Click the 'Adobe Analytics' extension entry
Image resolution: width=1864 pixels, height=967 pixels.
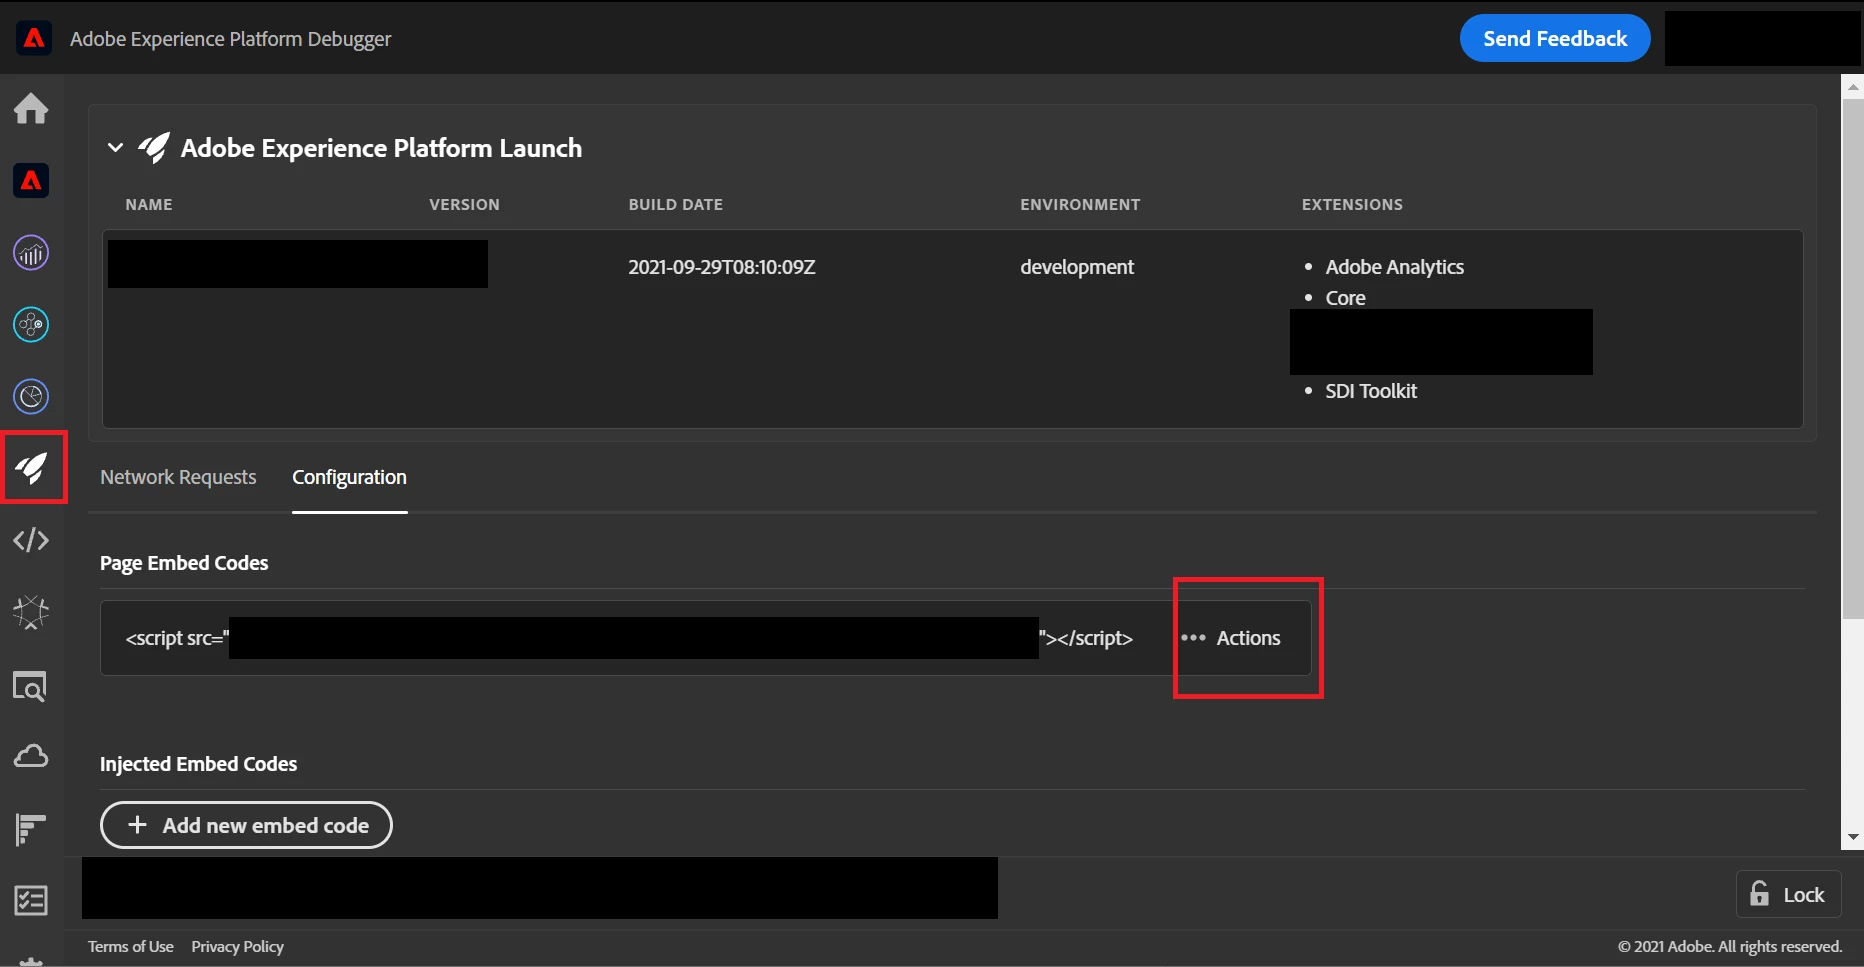[1394, 267]
